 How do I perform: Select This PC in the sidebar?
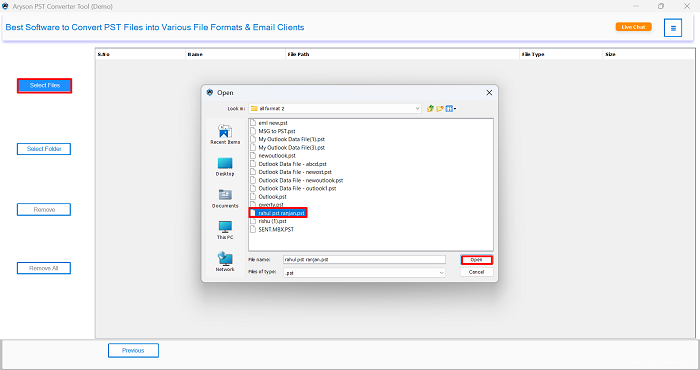(225, 230)
